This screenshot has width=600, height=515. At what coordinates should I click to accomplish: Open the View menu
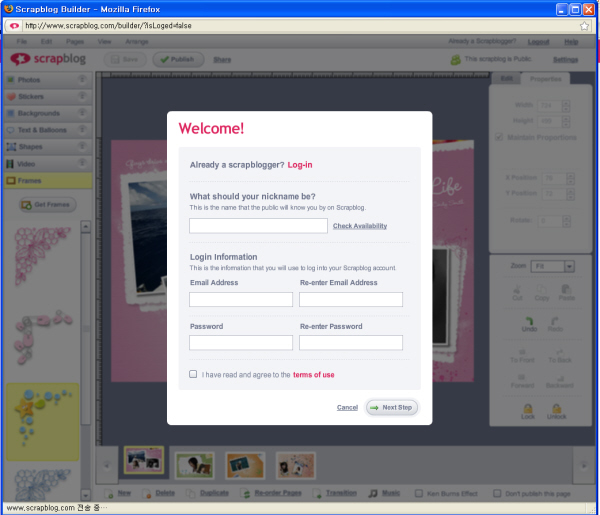[x=104, y=41]
